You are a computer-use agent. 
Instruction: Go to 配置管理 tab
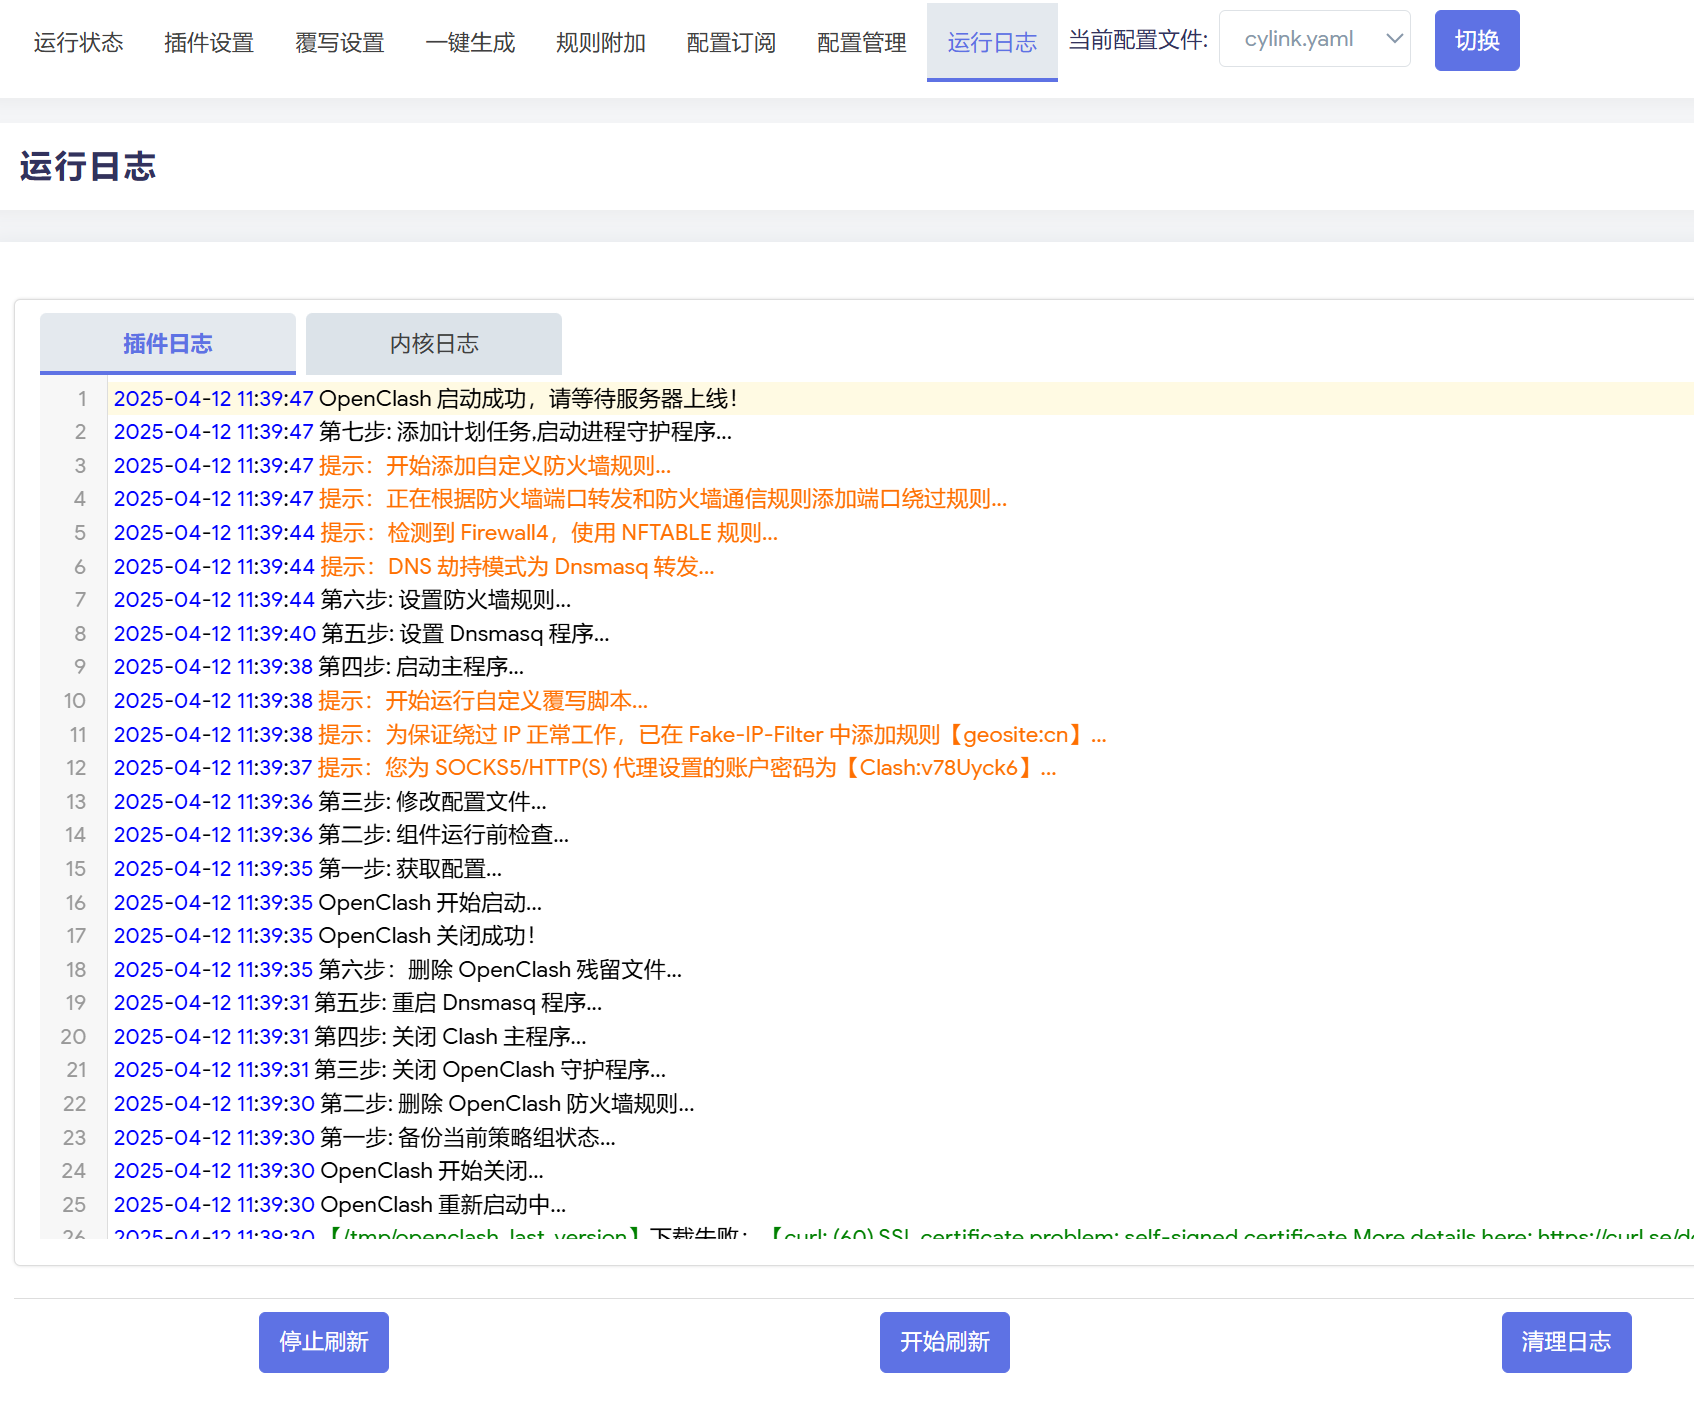click(x=862, y=42)
